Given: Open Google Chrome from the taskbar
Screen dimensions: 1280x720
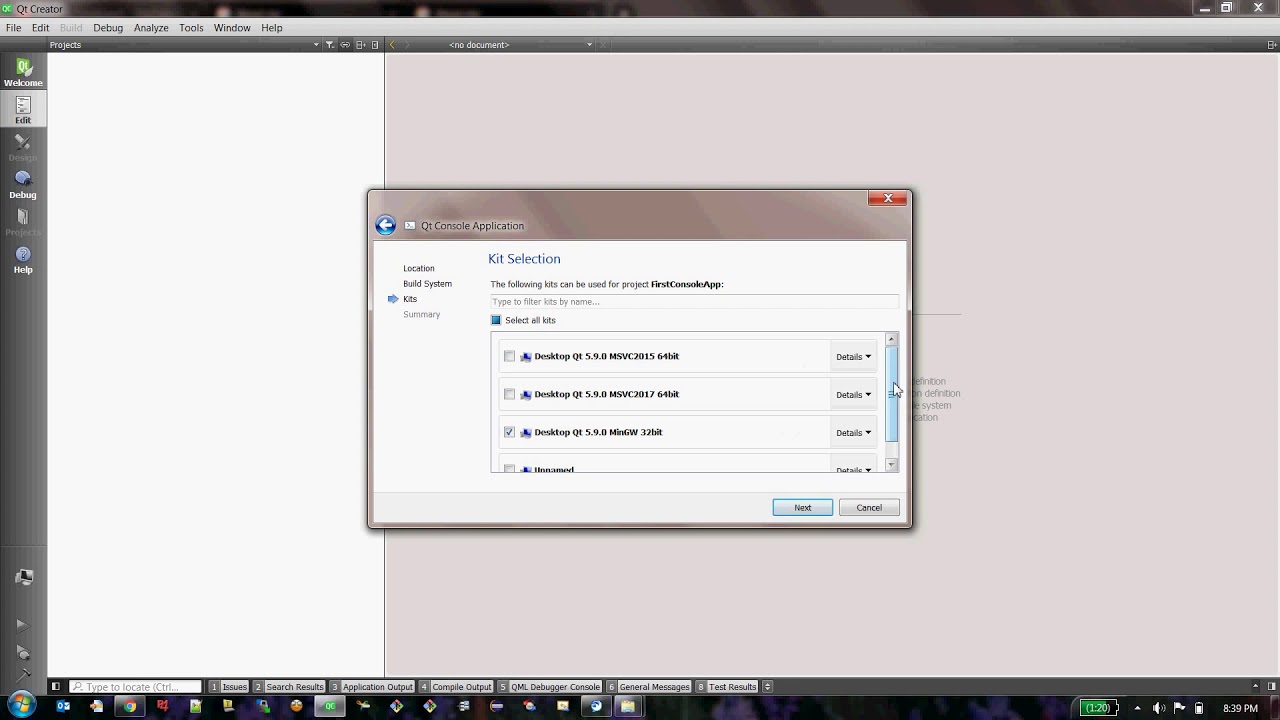Looking at the screenshot, I should pyautogui.click(x=129, y=706).
